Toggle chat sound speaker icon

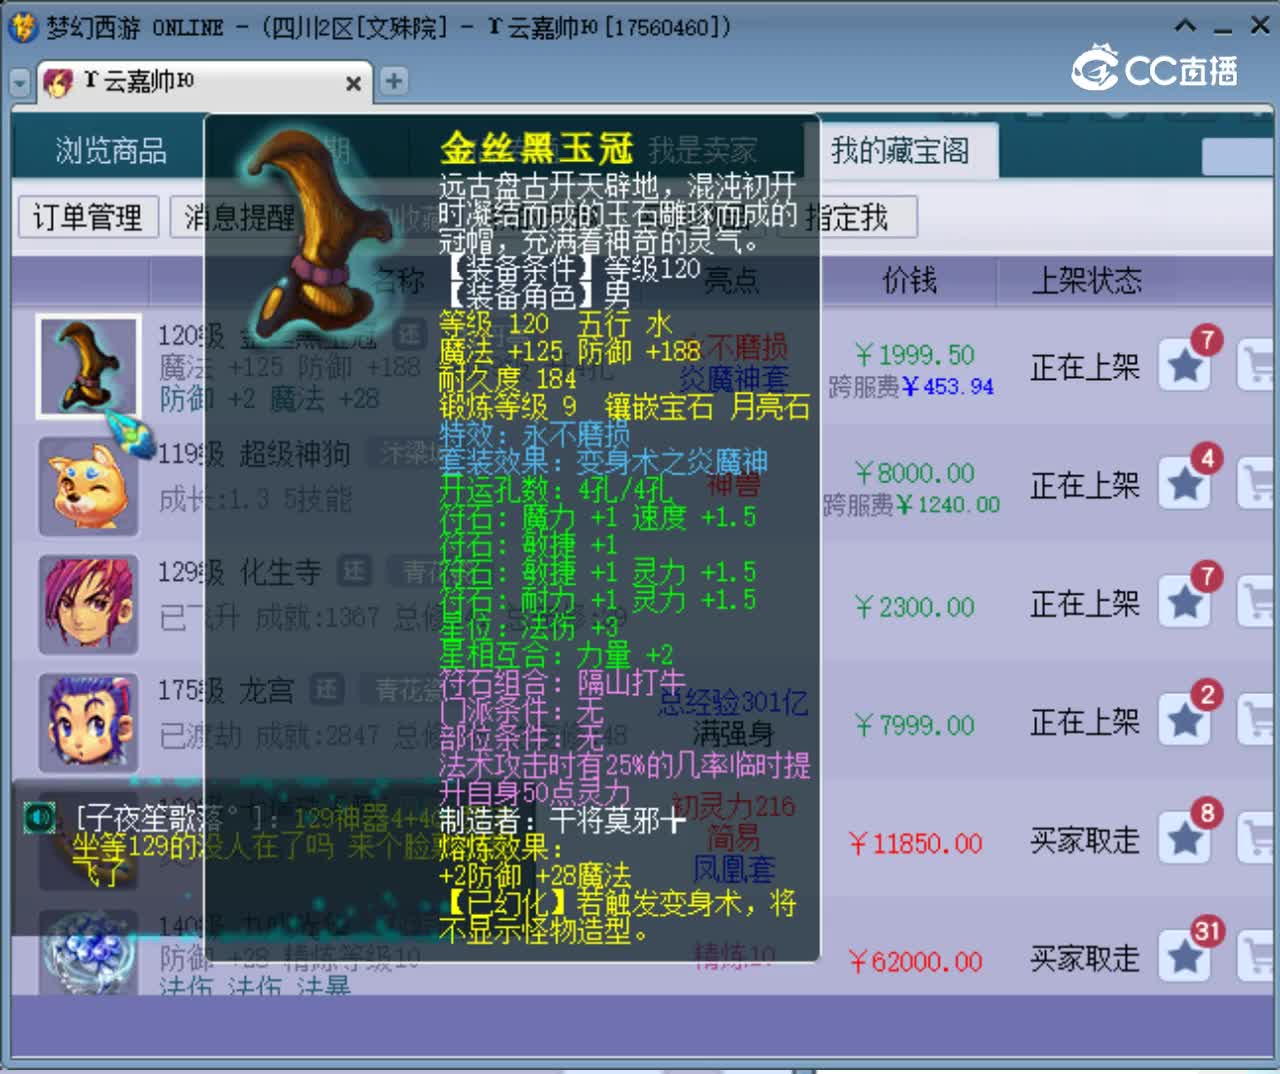(39, 818)
